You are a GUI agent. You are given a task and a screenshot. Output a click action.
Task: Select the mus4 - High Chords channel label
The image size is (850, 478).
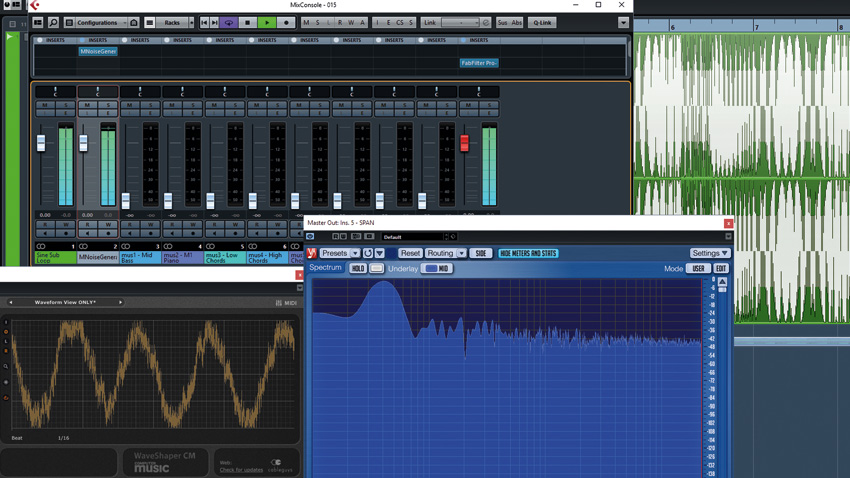coord(267,257)
